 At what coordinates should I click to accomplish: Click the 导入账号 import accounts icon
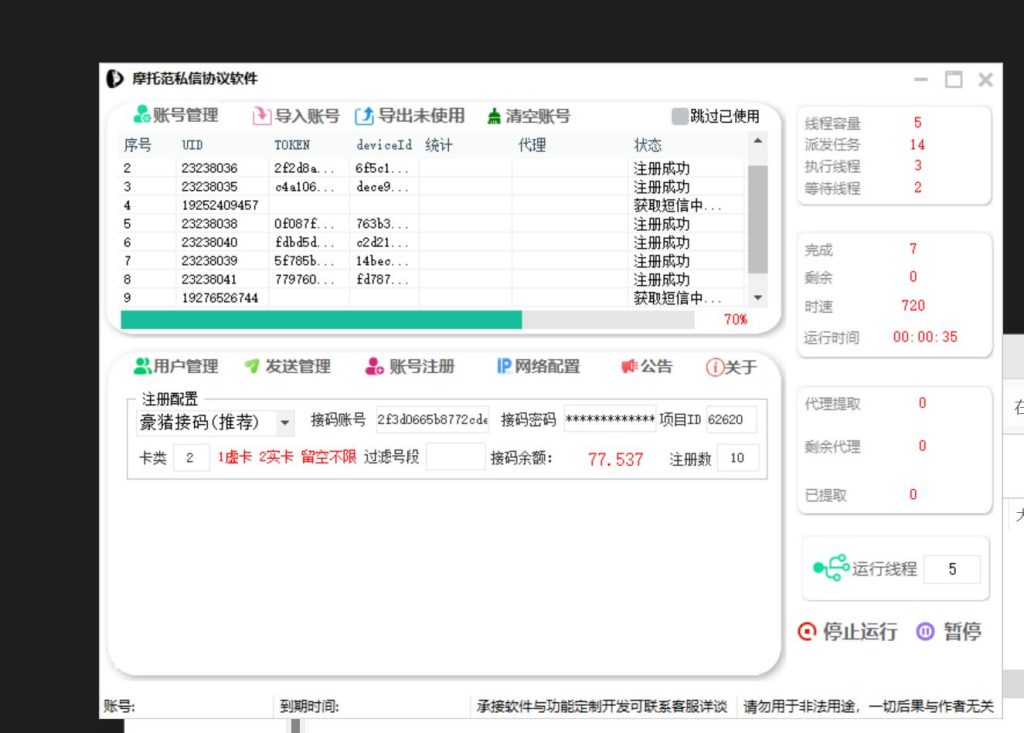click(261, 116)
